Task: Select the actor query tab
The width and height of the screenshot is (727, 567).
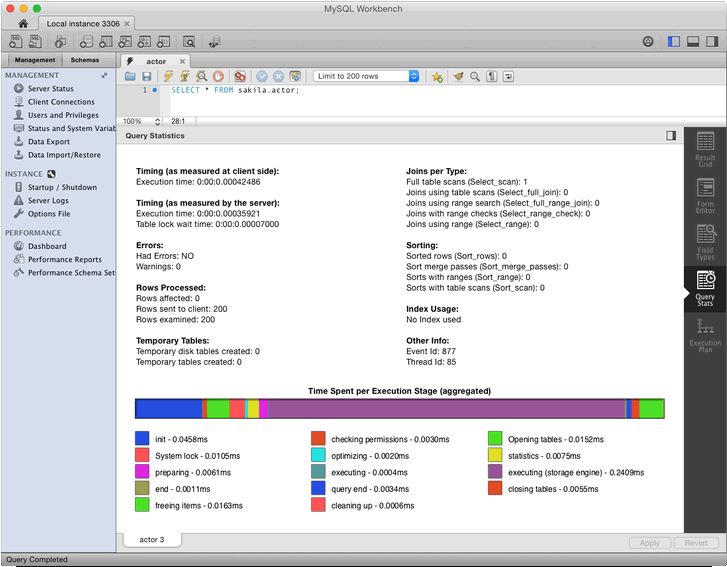Action: point(156,62)
